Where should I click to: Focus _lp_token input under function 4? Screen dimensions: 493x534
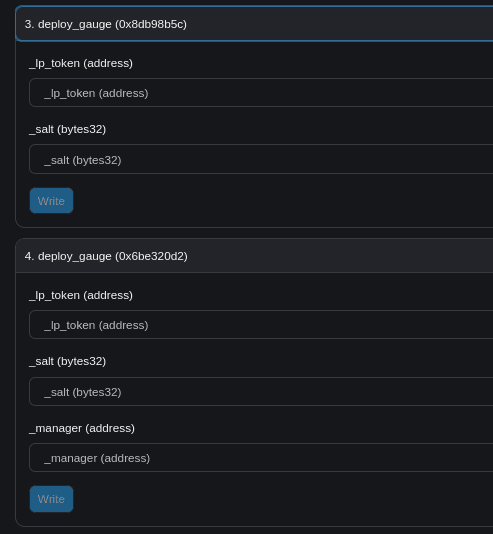pyautogui.click(x=261, y=325)
